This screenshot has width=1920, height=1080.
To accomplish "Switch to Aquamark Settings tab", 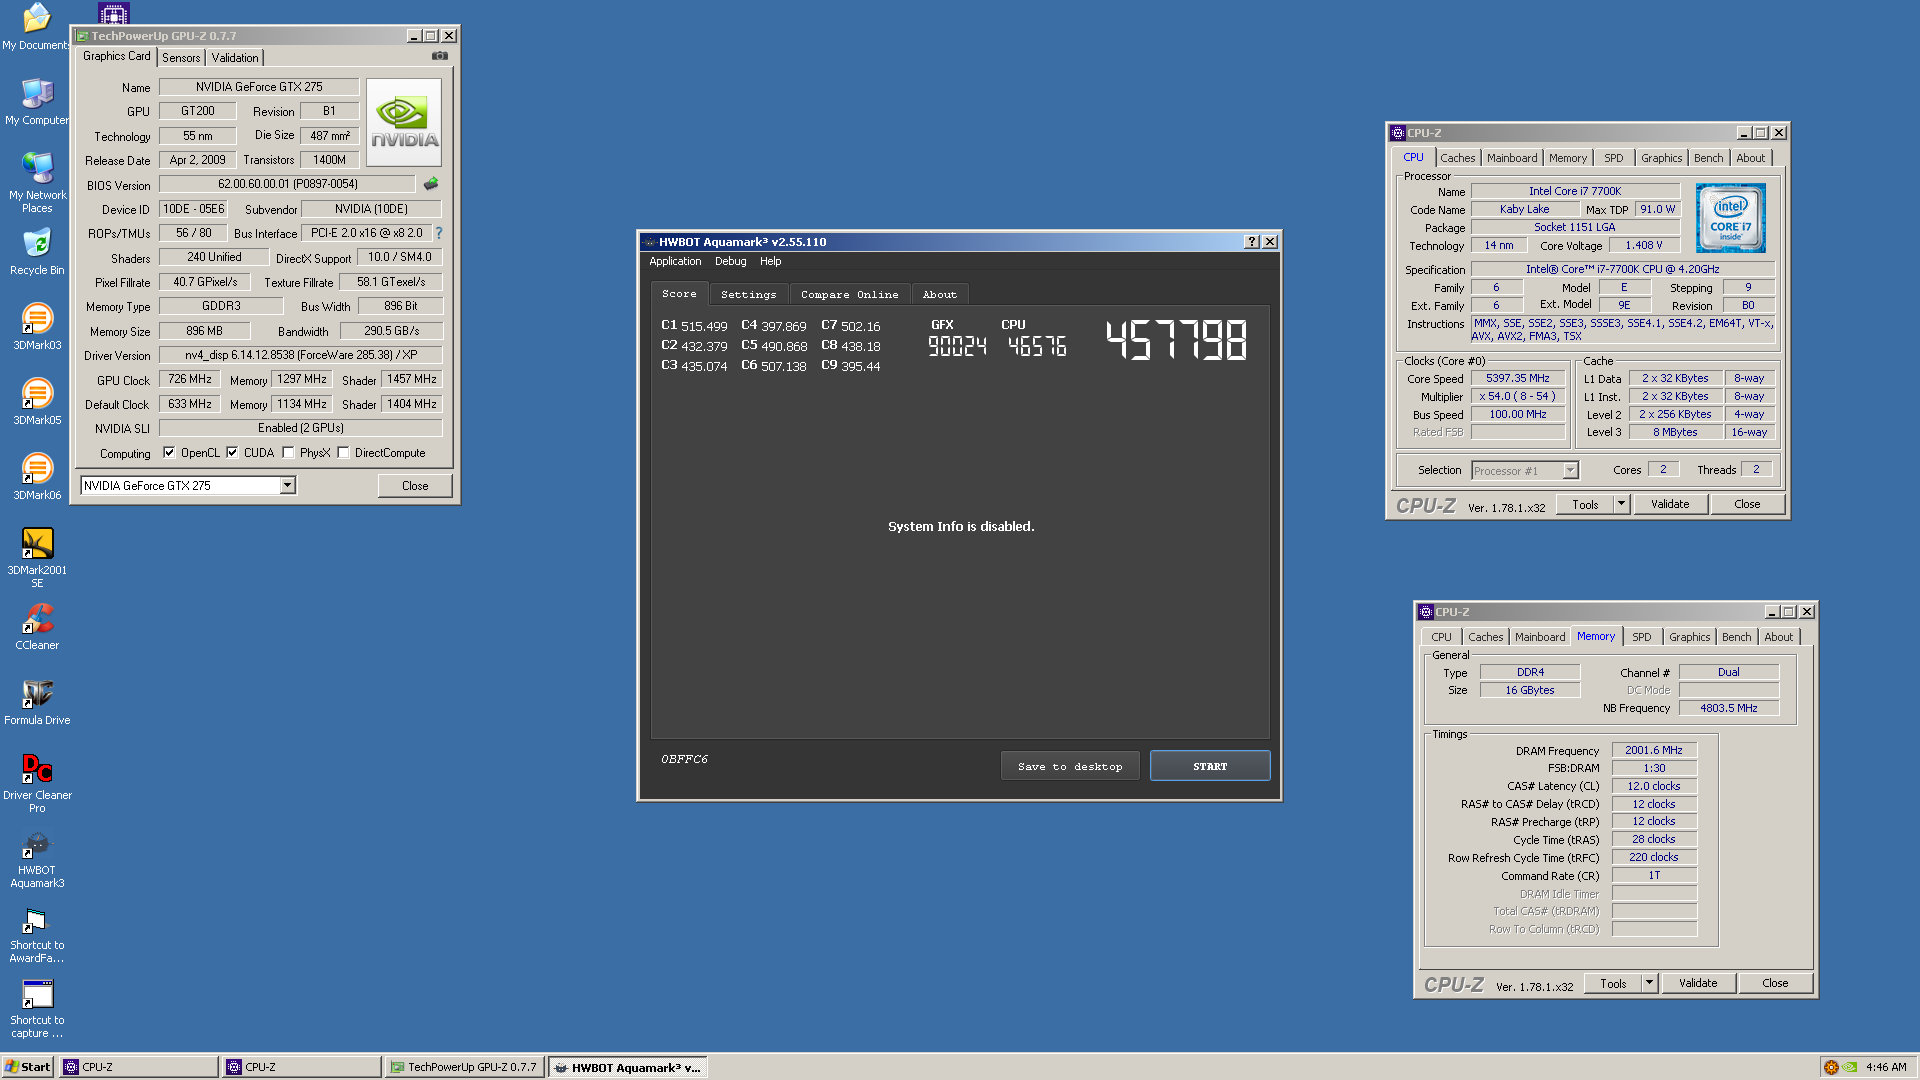I will (748, 295).
